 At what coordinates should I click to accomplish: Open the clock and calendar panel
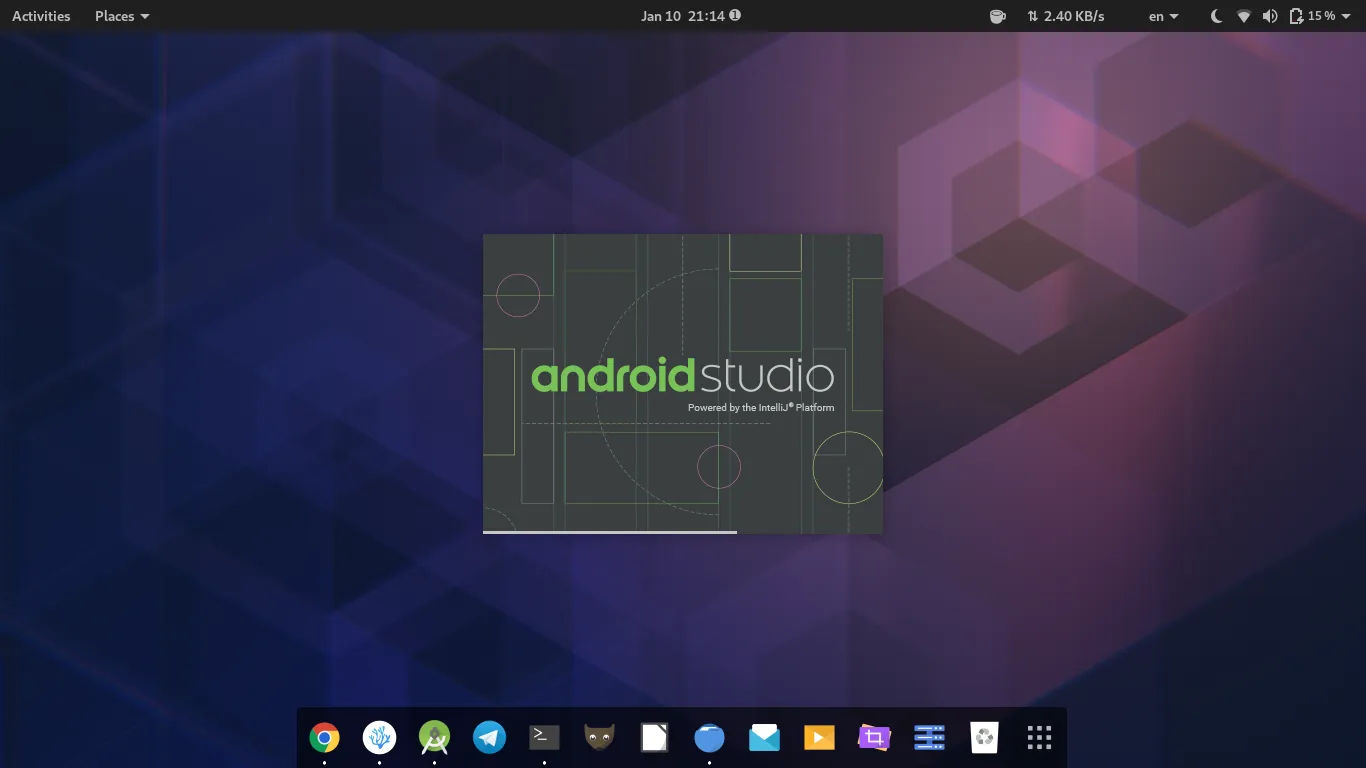pos(691,16)
